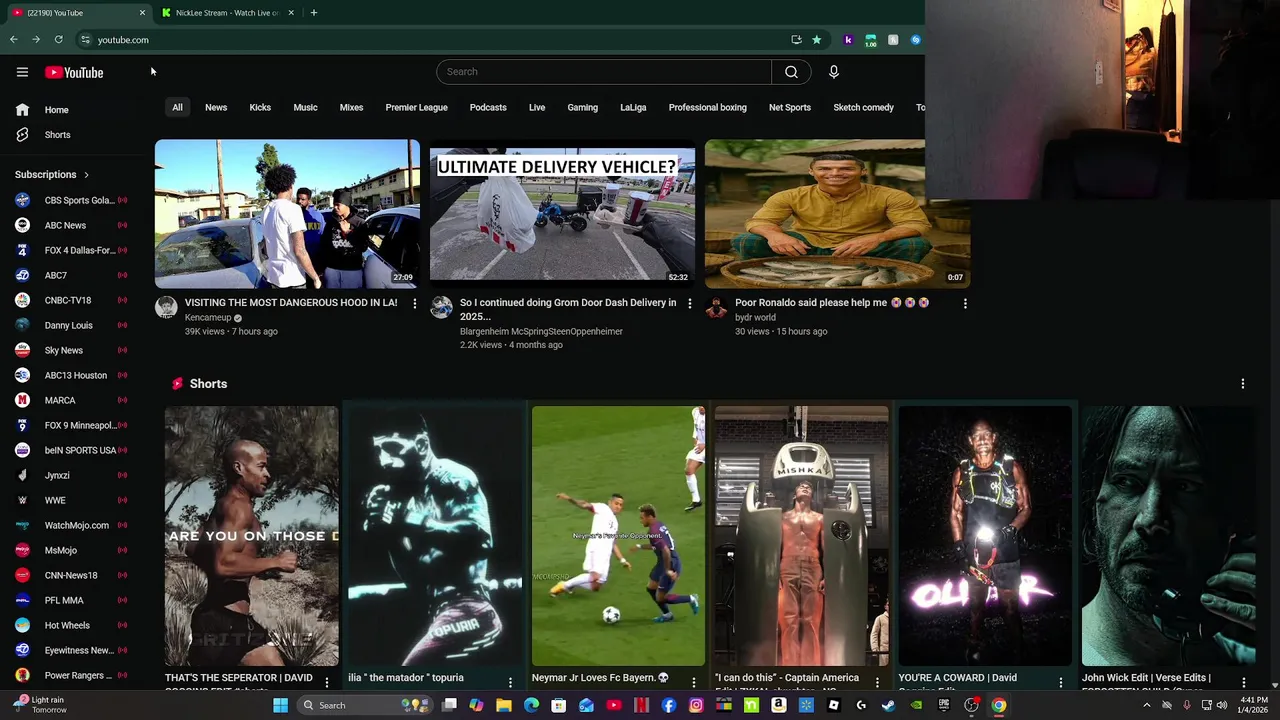The height and width of the screenshot is (720, 1280).
Task: Play Visiting Most Dangerous Hood video thumbnail
Action: click(x=287, y=214)
